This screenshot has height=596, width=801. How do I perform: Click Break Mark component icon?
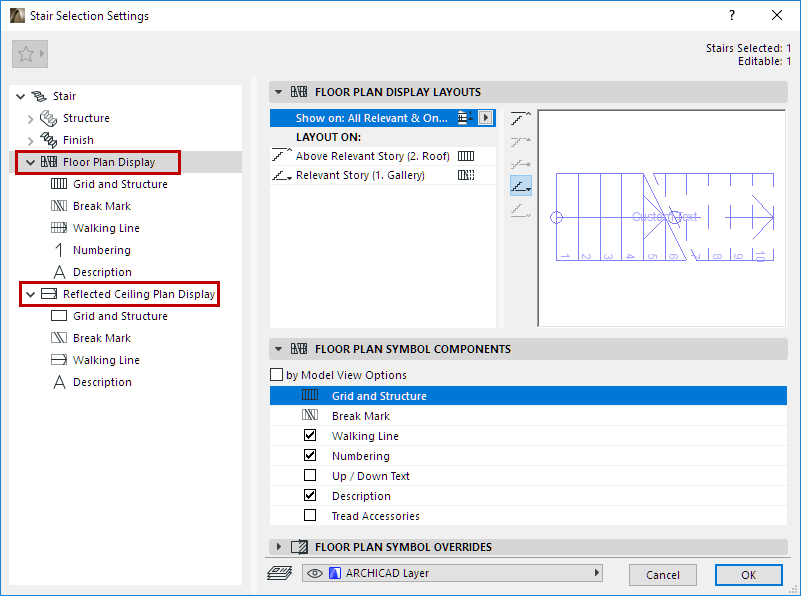310,415
